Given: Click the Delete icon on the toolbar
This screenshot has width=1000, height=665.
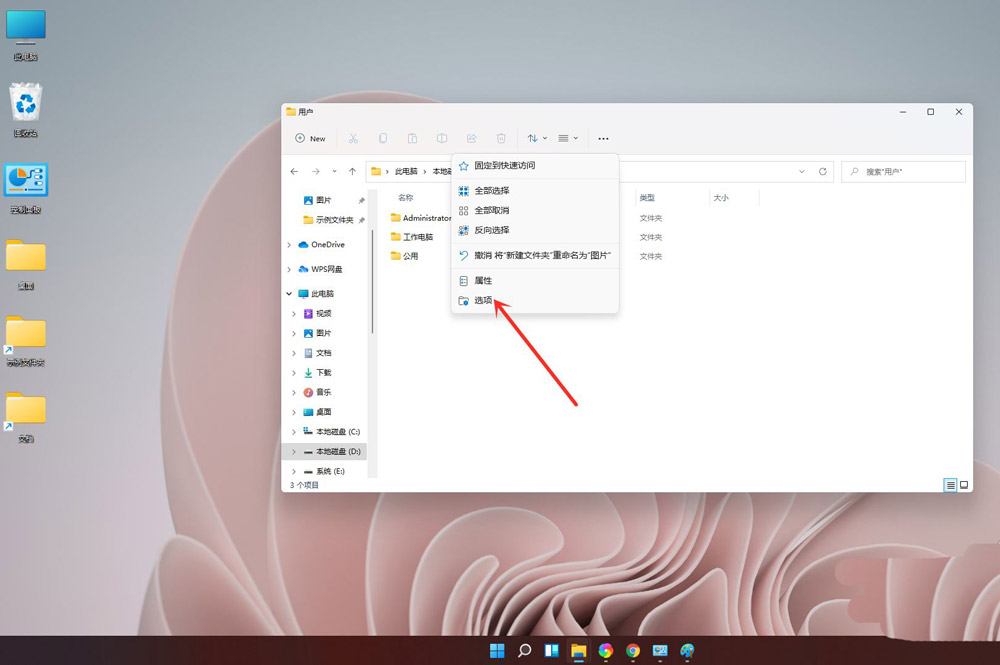Looking at the screenshot, I should (500, 138).
